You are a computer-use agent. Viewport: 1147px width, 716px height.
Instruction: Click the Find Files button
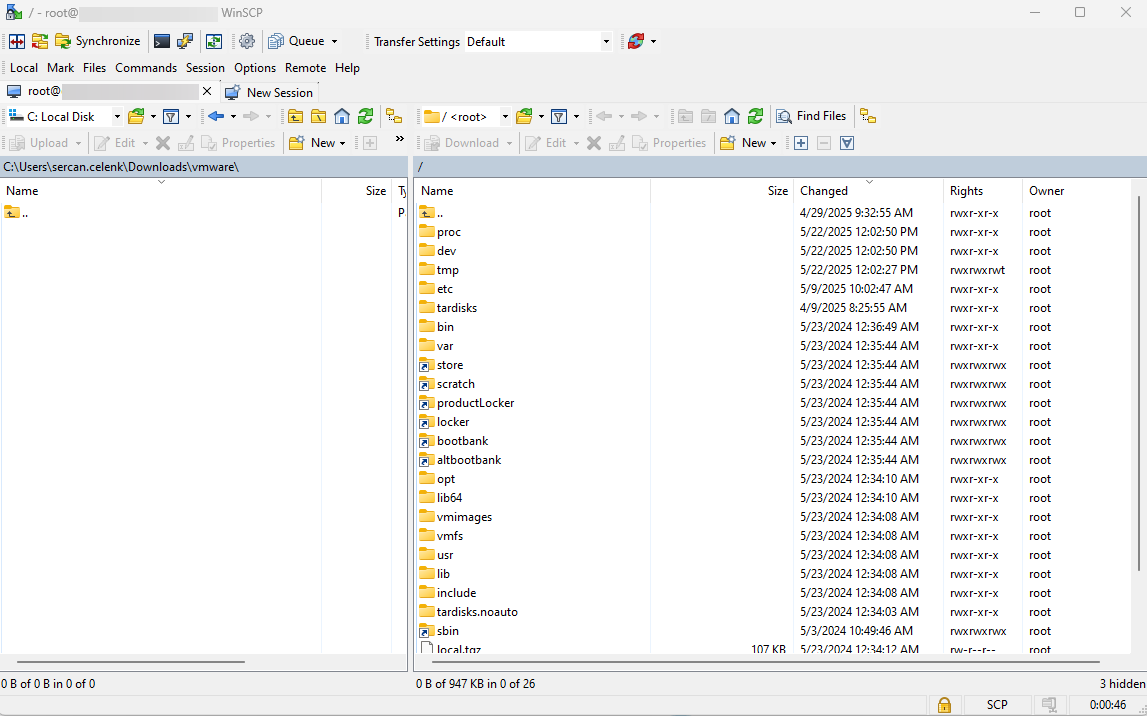click(811, 116)
